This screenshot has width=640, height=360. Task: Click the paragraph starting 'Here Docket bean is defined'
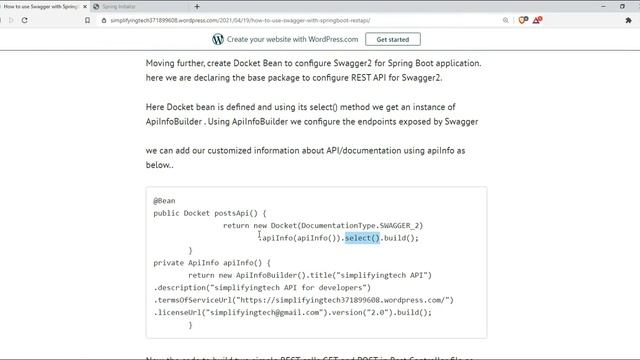click(312, 114)
